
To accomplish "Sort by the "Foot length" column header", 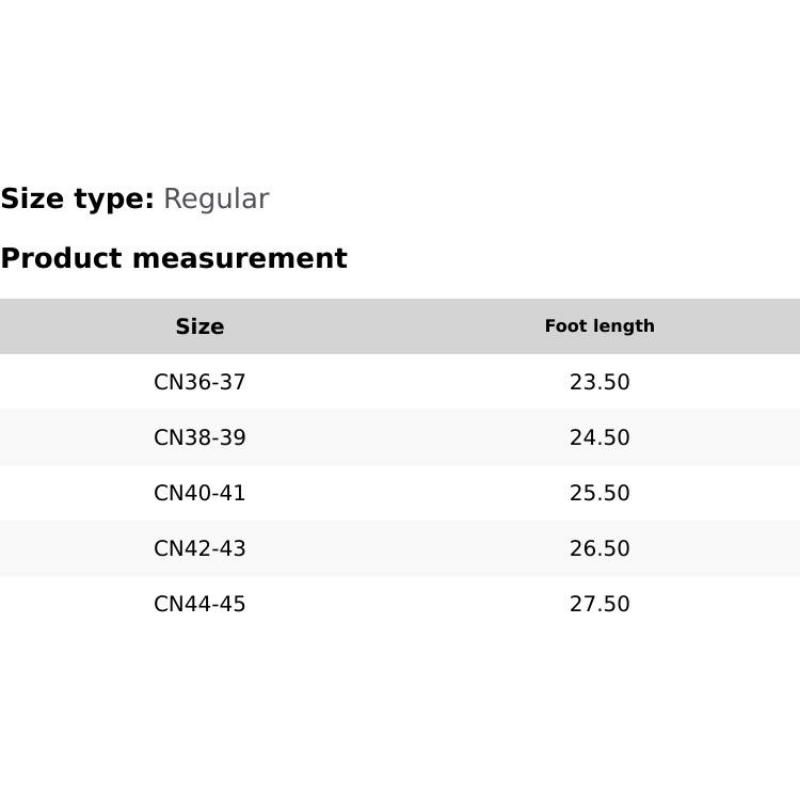I will click(x=599, y=326).
